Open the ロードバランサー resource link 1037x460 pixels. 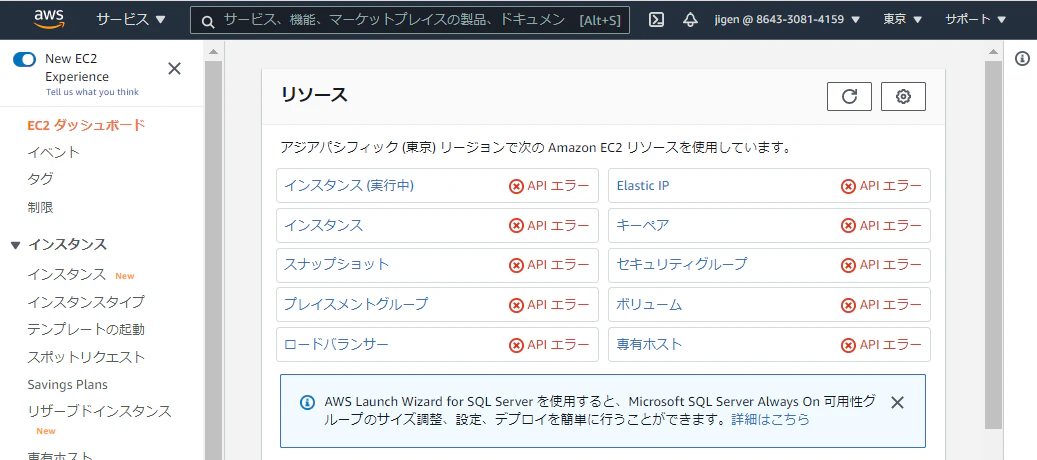[x=337, y=344]
